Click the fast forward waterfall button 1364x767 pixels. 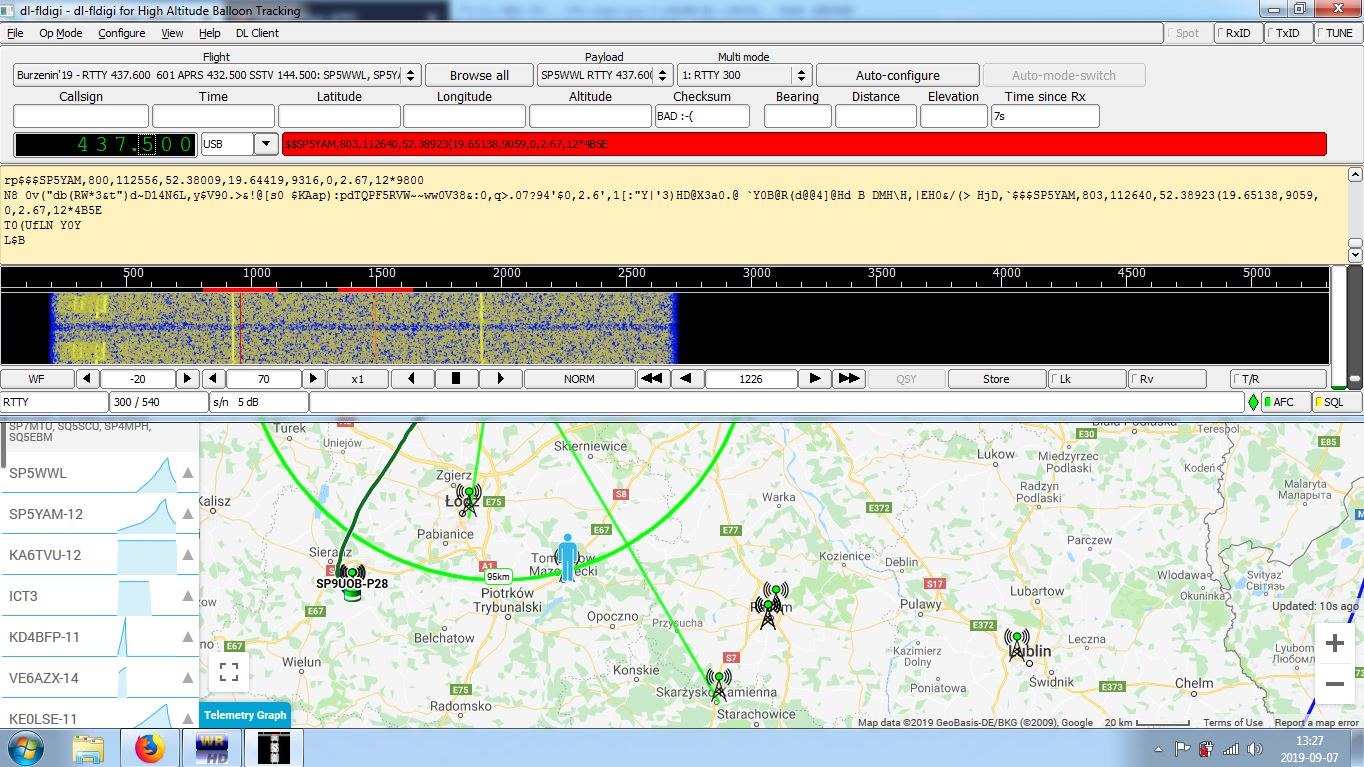(849, 379)
